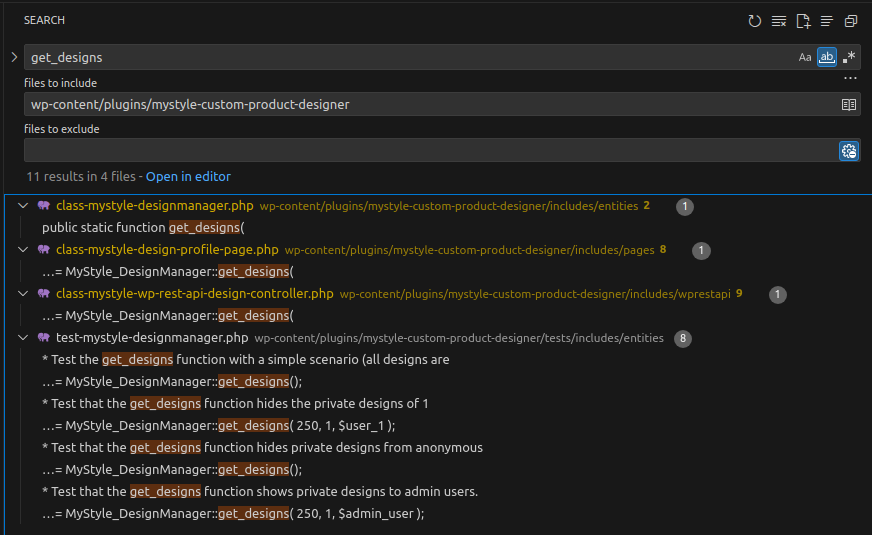Toggle search details ellipsis button
The image size is (872, 535).
850,78
